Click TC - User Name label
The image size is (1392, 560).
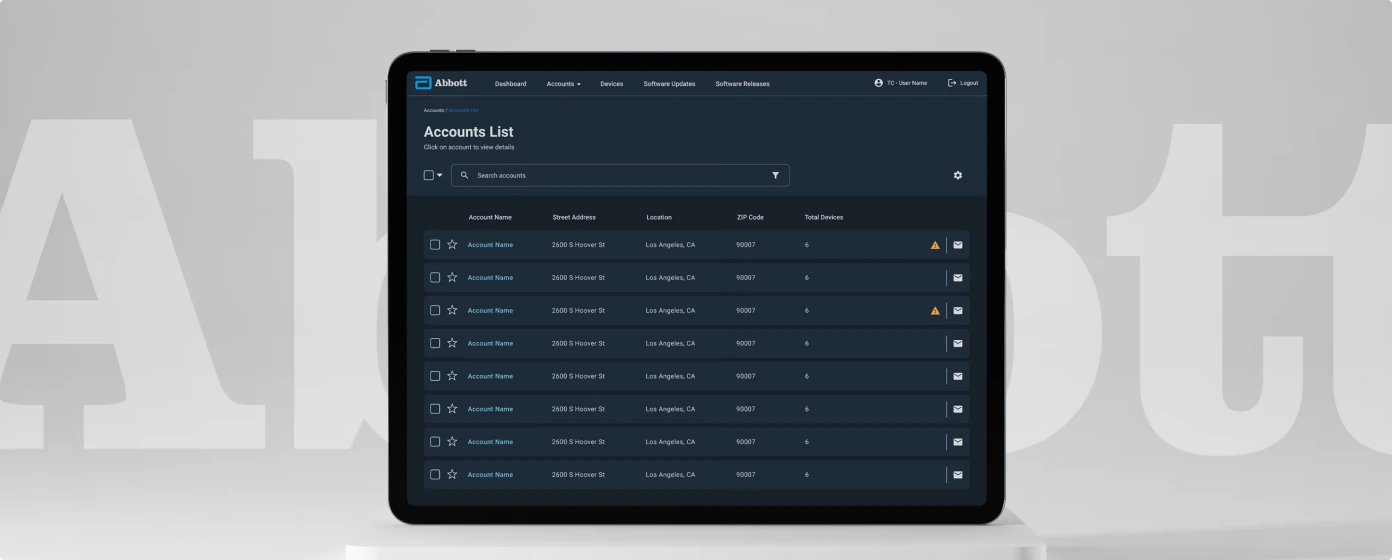907,83
